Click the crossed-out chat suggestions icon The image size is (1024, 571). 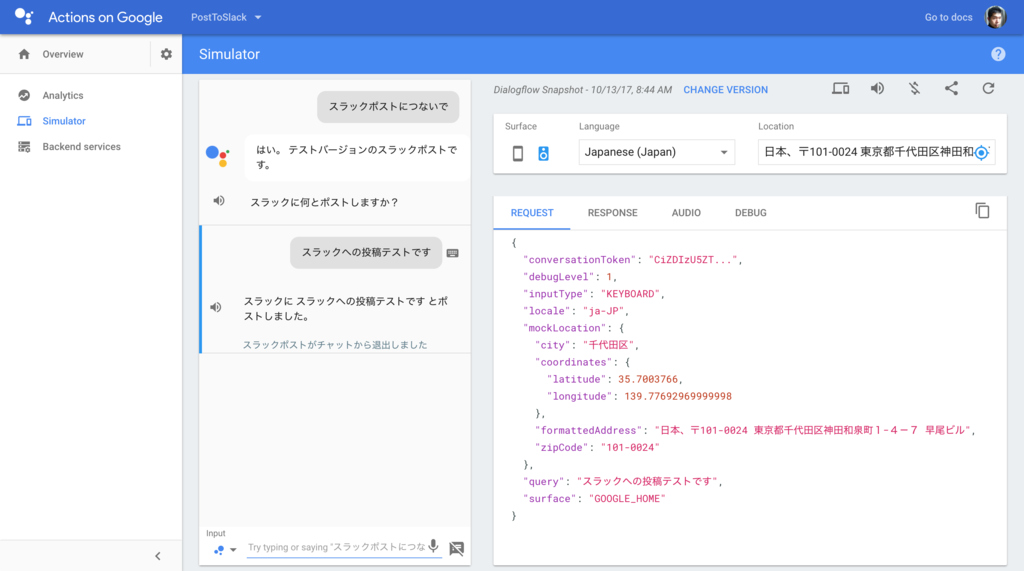(x=456, y=548)
